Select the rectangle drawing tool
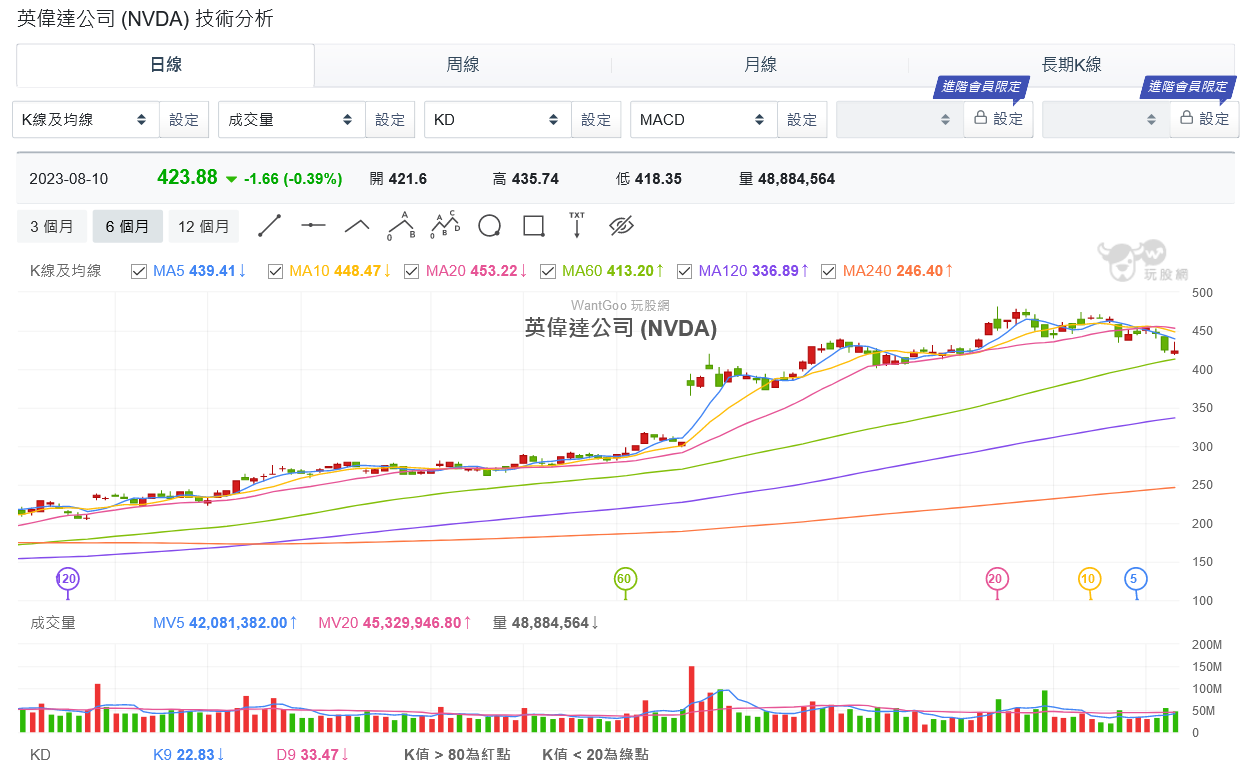The image size is (1240, 760). pos(533,226)
